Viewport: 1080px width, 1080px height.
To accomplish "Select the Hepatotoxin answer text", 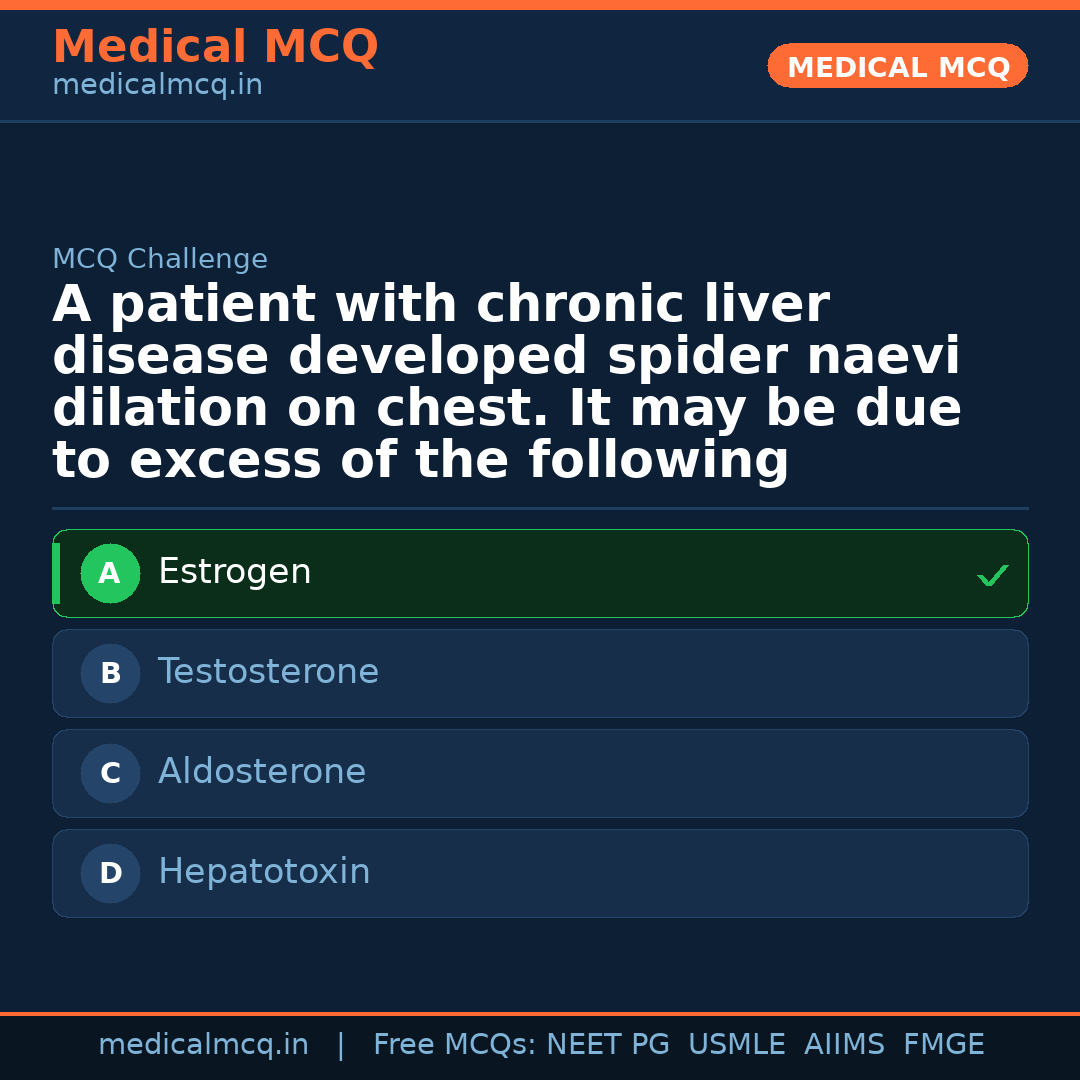I will pyautogui.click(x=264, y=872).
